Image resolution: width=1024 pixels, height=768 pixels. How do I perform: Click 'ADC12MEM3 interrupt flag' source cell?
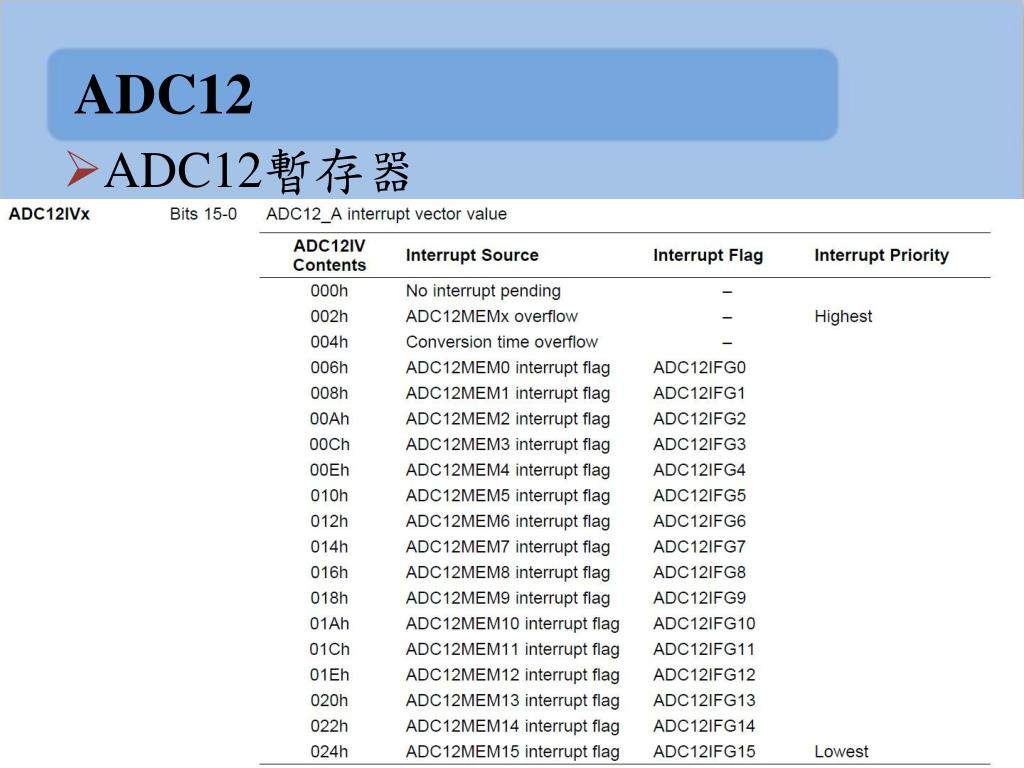coord(507,445)
